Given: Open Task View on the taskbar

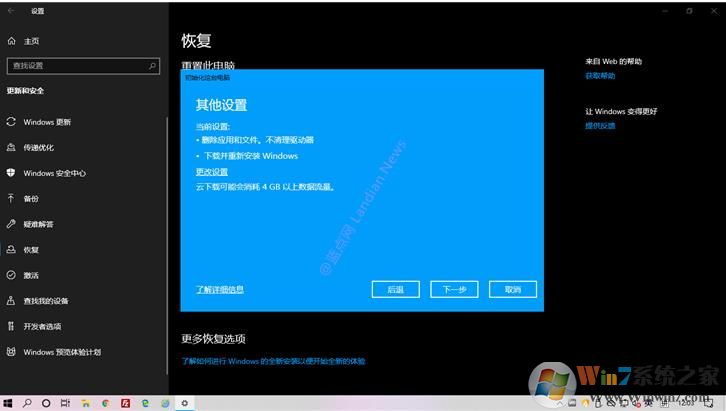Looking at the screenshot, I should (65, 403).
